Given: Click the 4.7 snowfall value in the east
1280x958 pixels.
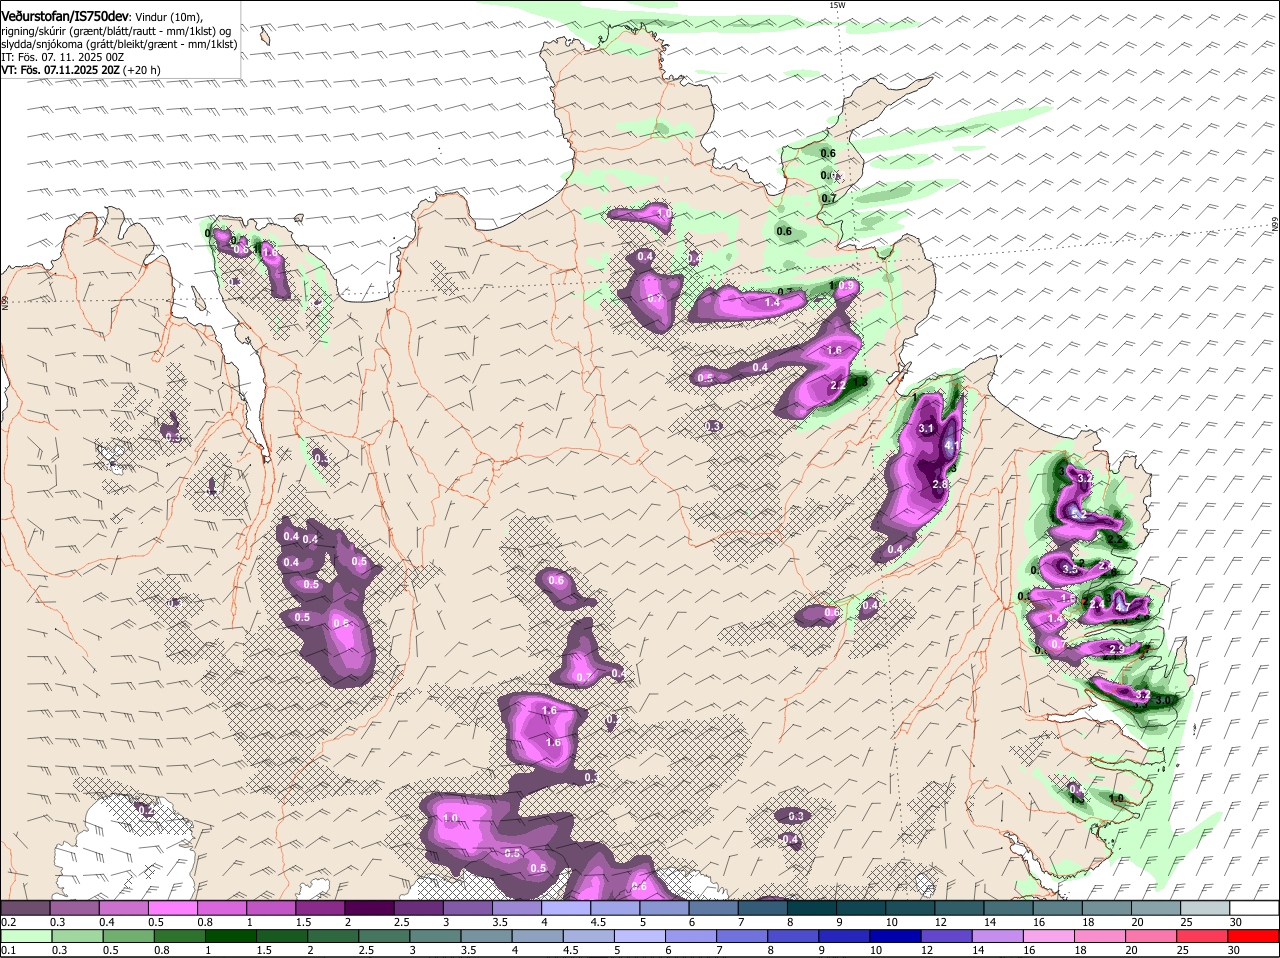Looking at the screenshot, I should click(x=1122, y=606).
